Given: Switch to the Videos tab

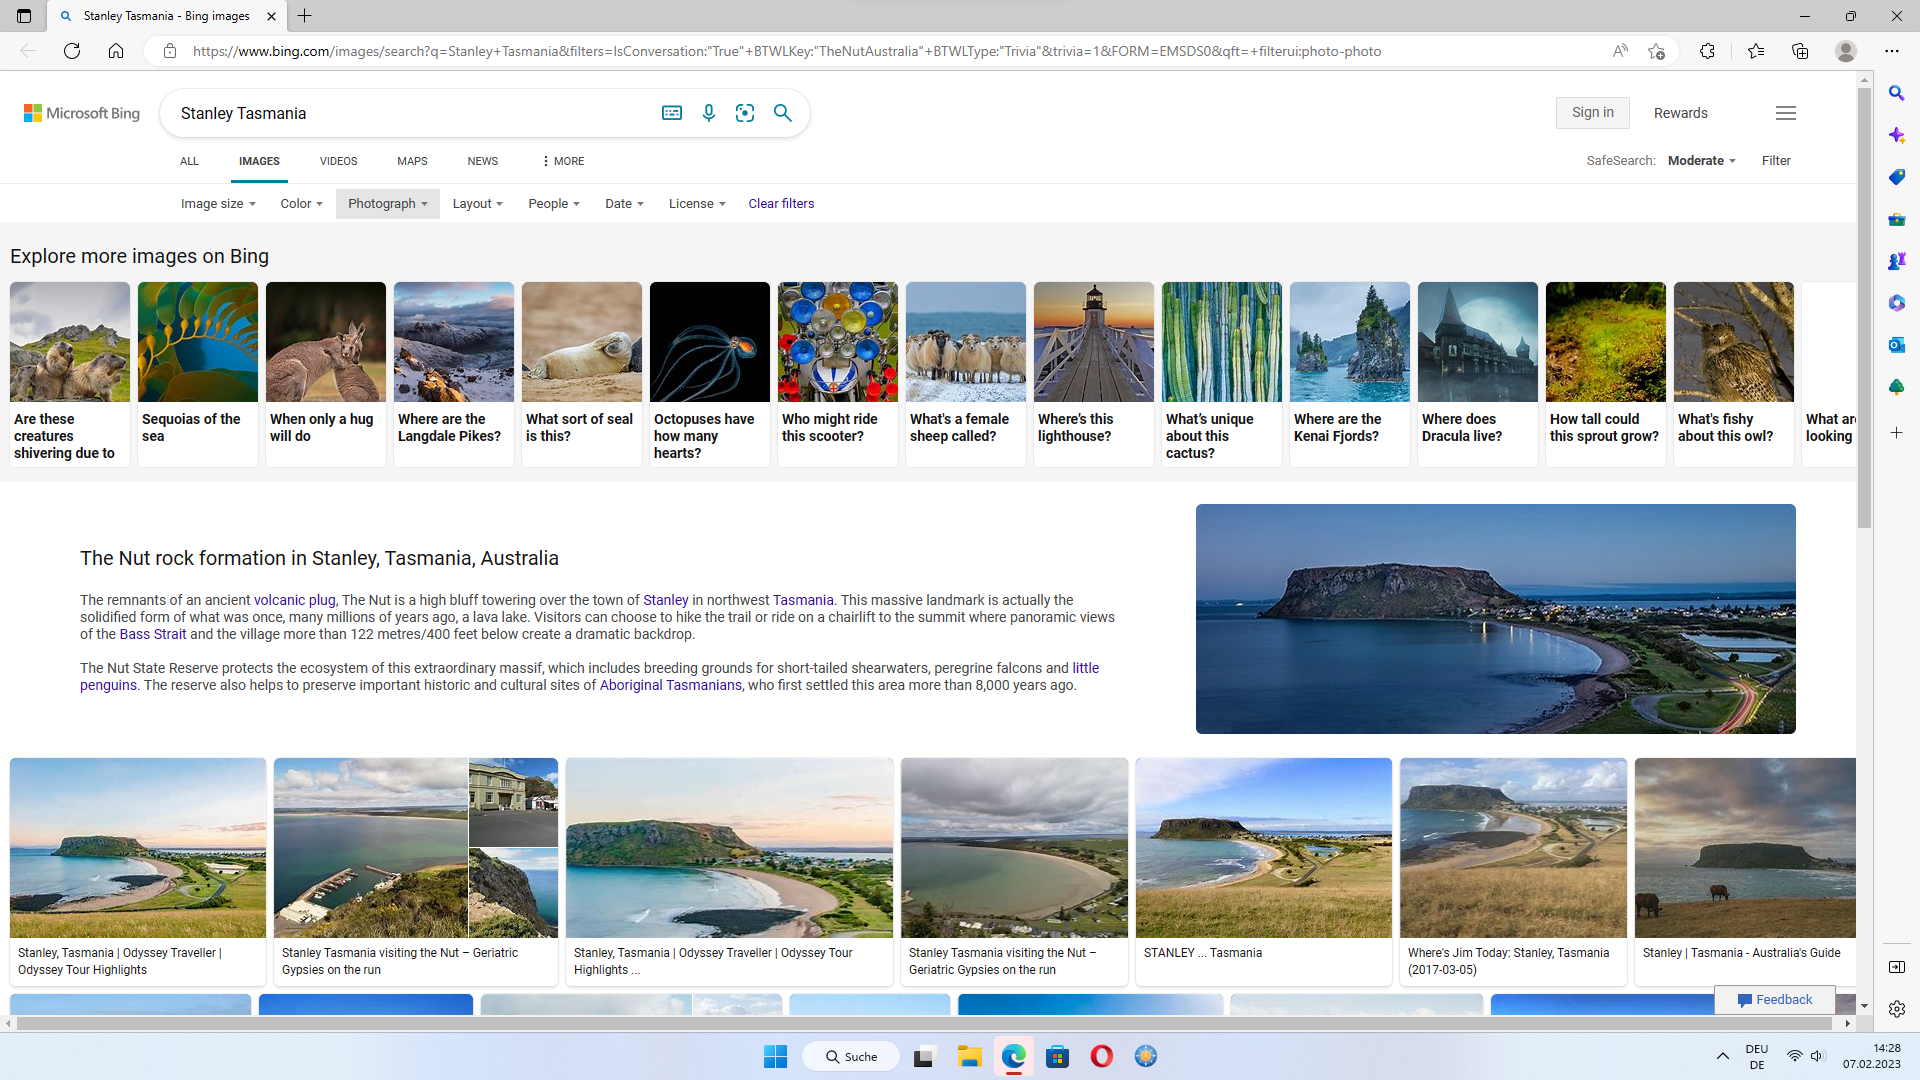Looking at the screenshot, I should (x=338, y=161).
